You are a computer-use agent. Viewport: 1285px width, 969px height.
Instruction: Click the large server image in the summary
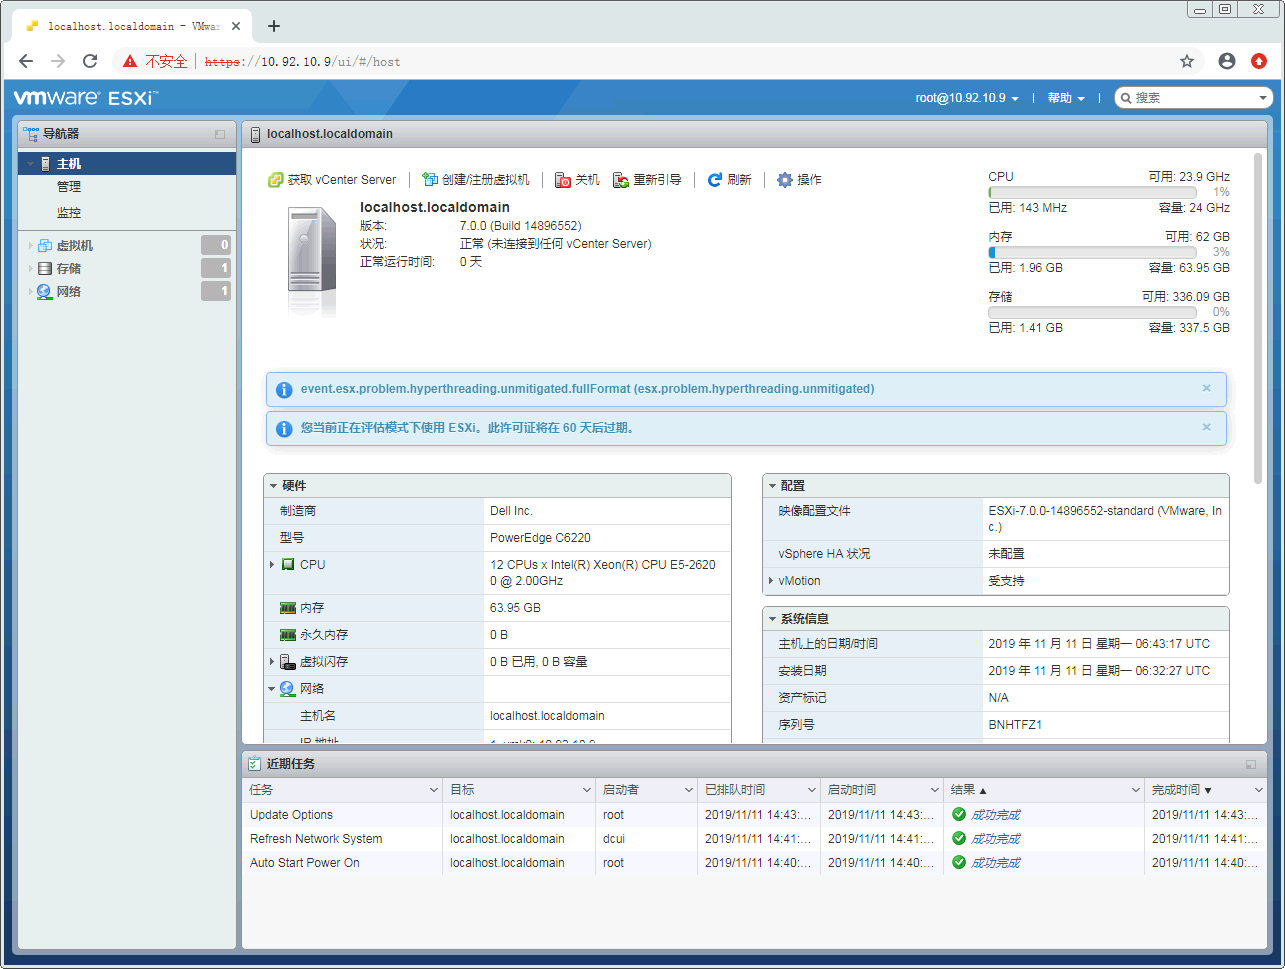312,261
